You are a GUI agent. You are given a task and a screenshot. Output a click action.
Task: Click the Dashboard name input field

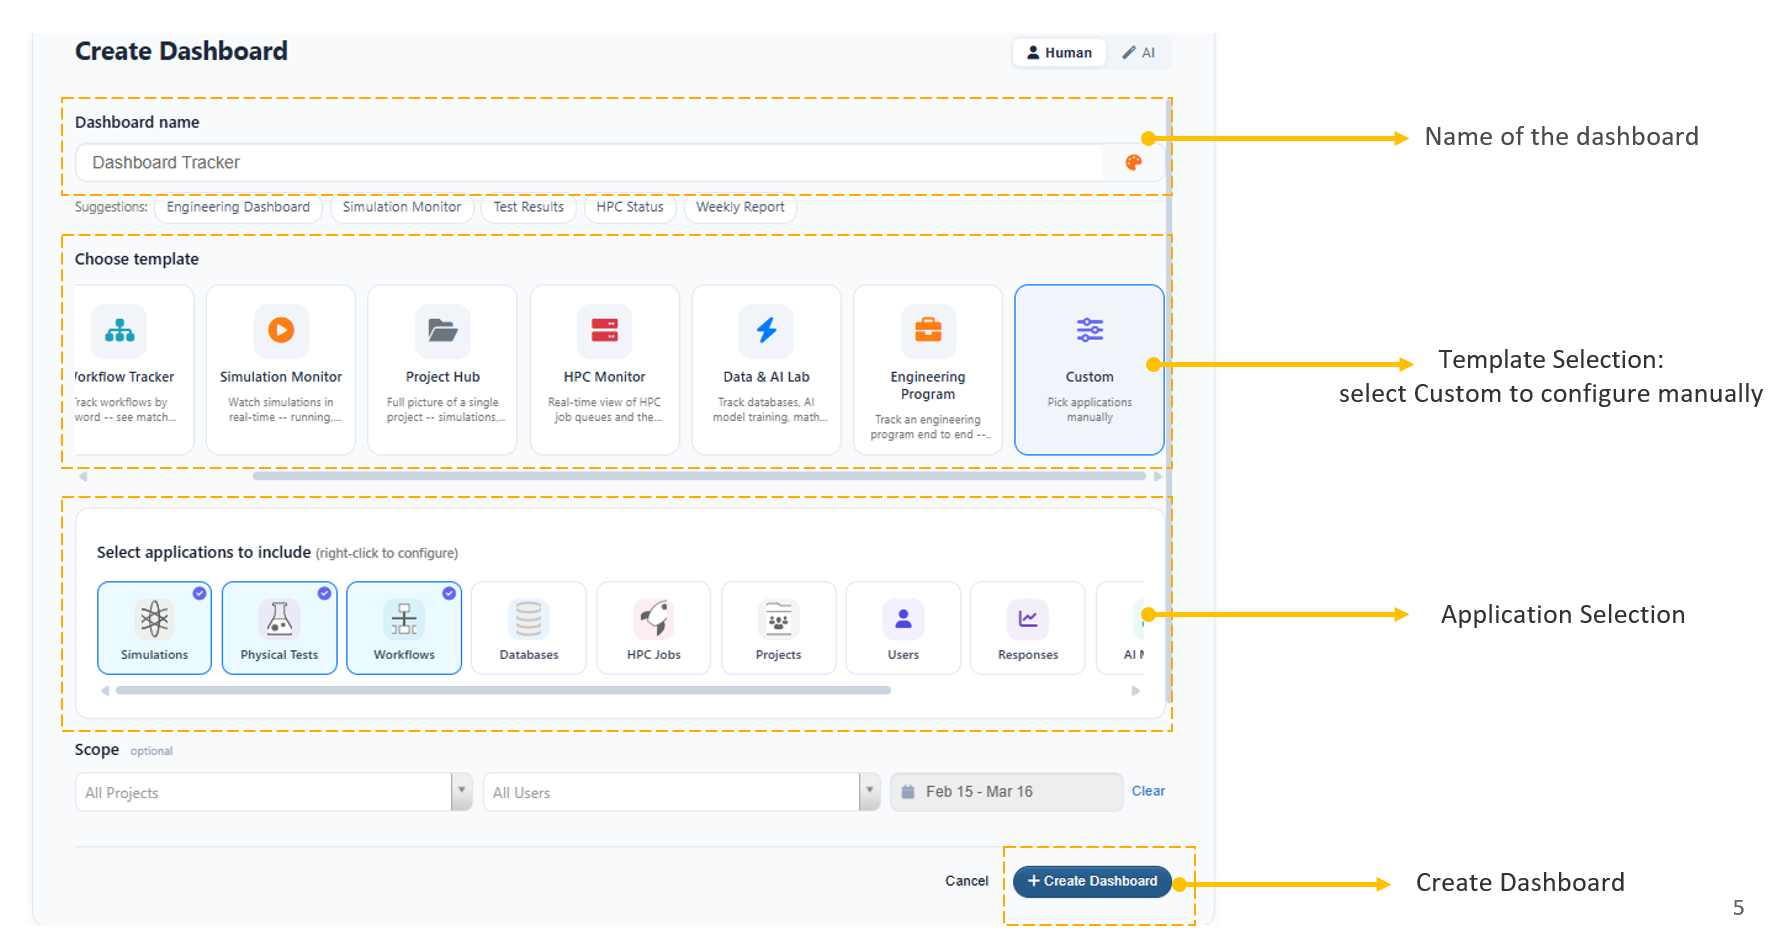[x=590, y=163]
